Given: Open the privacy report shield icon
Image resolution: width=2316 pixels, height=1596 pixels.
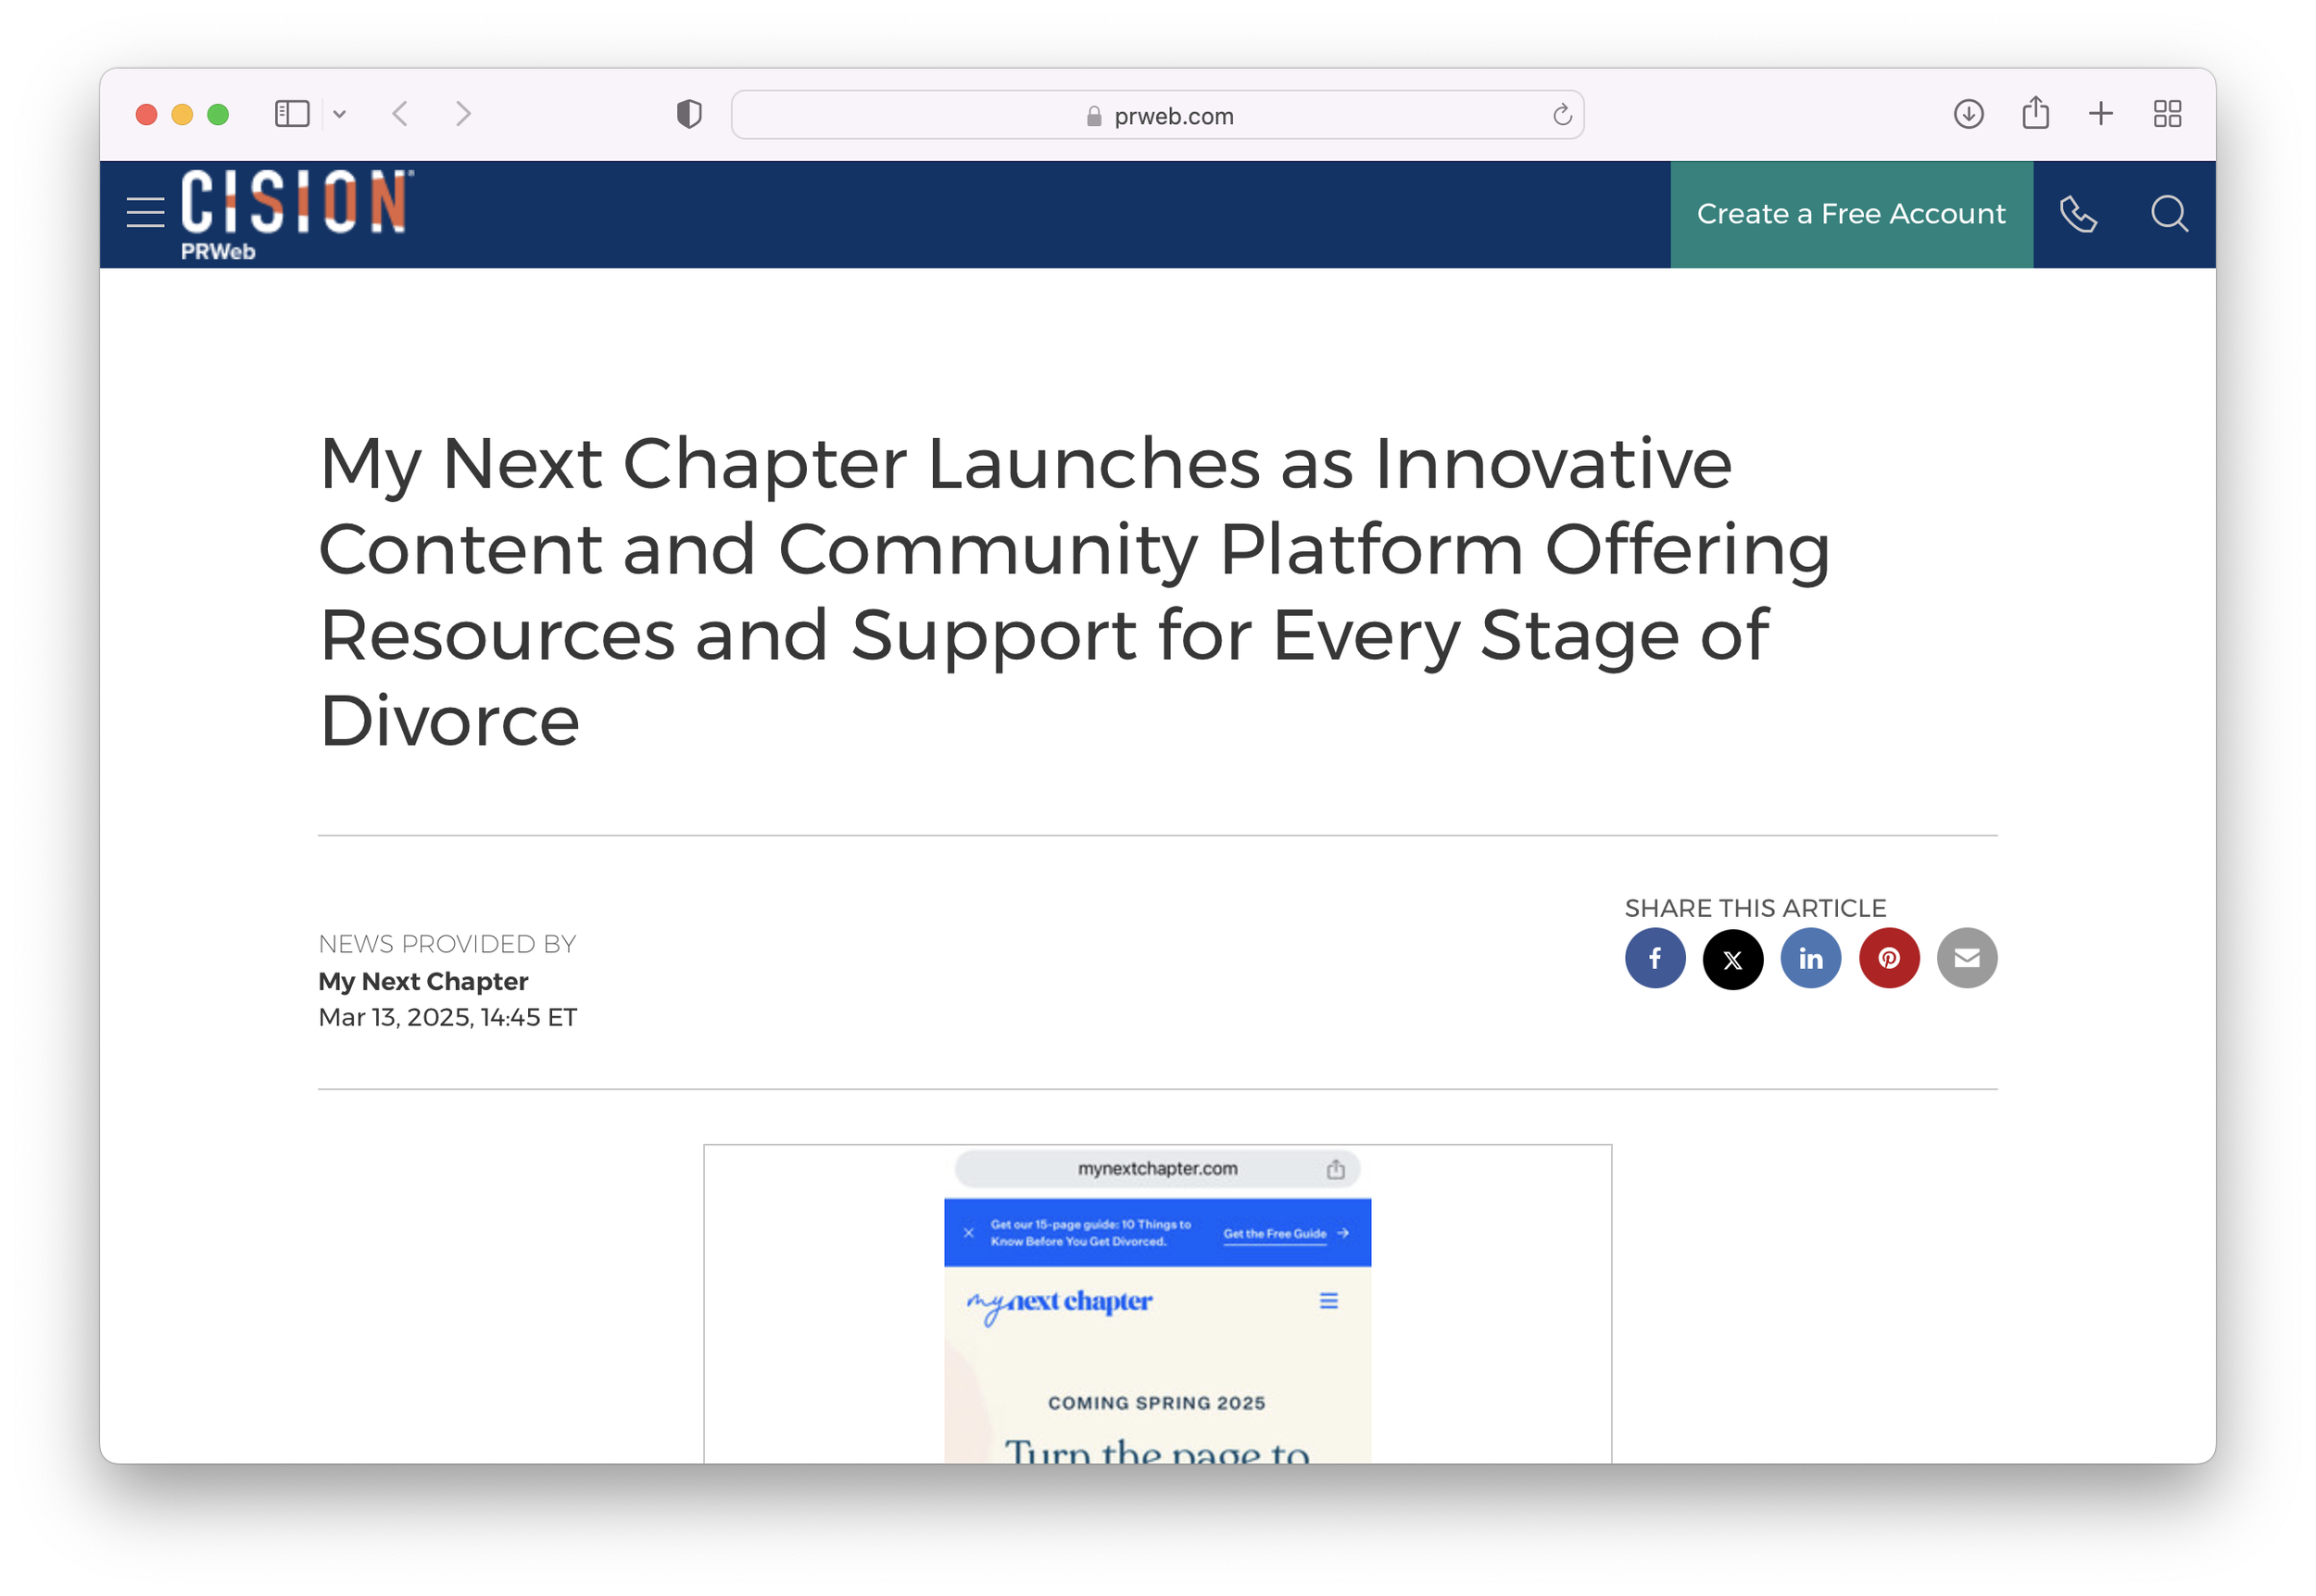Looking at the screenshot, I should [x=689, y=114].
